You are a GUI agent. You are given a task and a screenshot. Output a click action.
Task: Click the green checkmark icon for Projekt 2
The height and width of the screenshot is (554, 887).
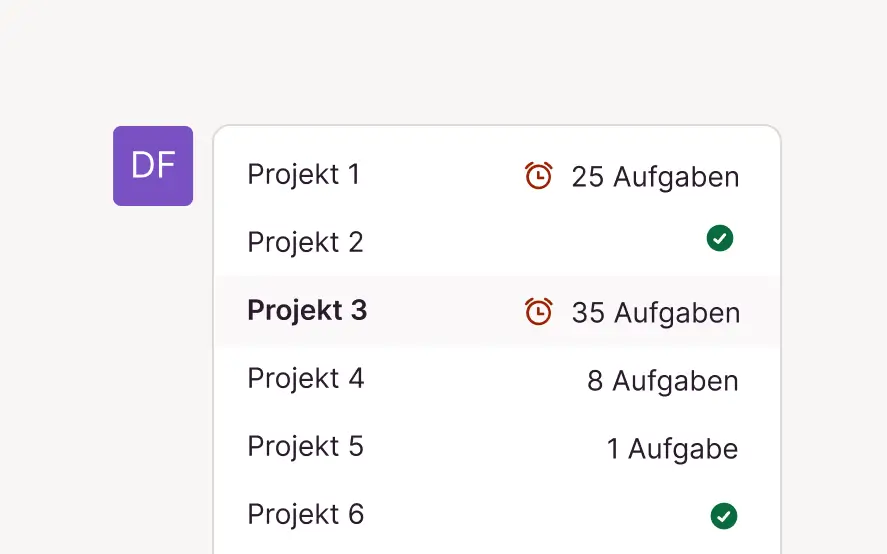click(720, 238)
